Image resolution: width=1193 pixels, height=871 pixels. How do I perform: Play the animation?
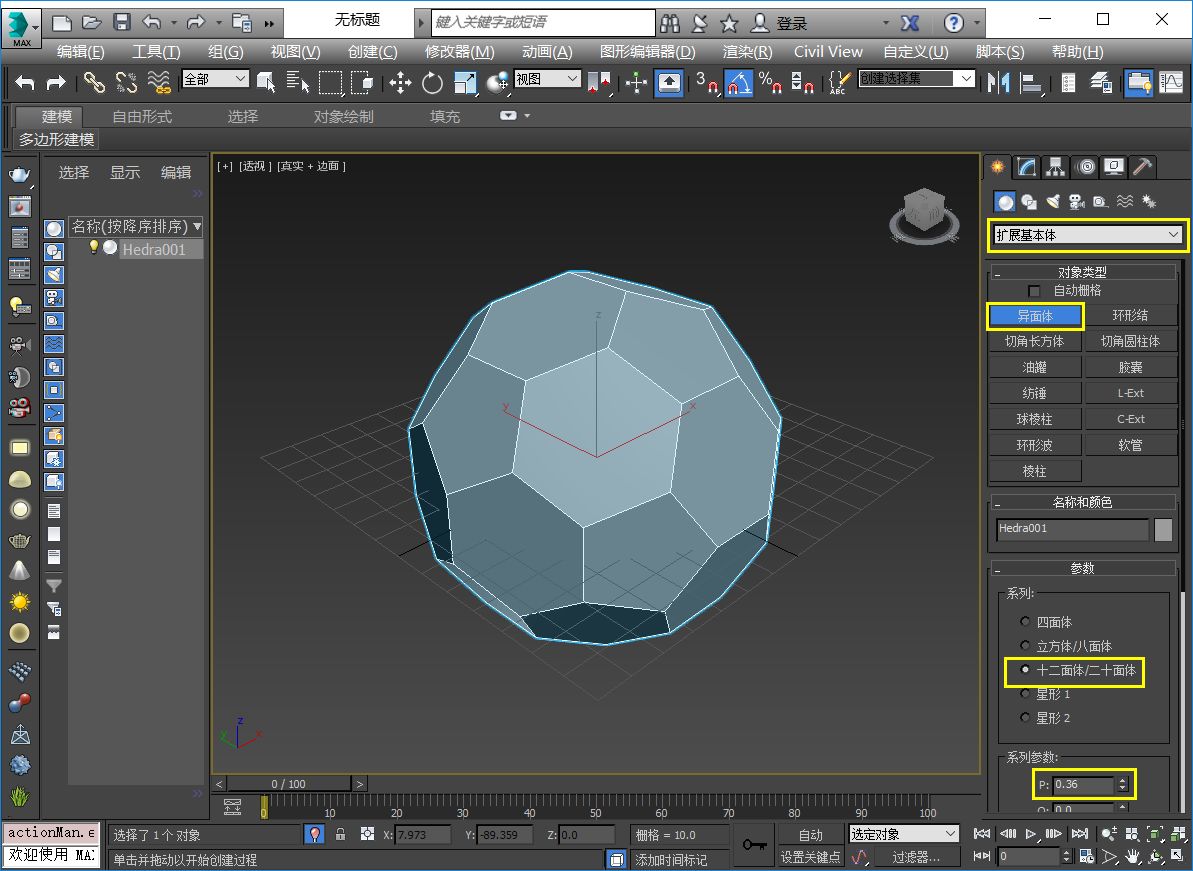pos(1031,834)
